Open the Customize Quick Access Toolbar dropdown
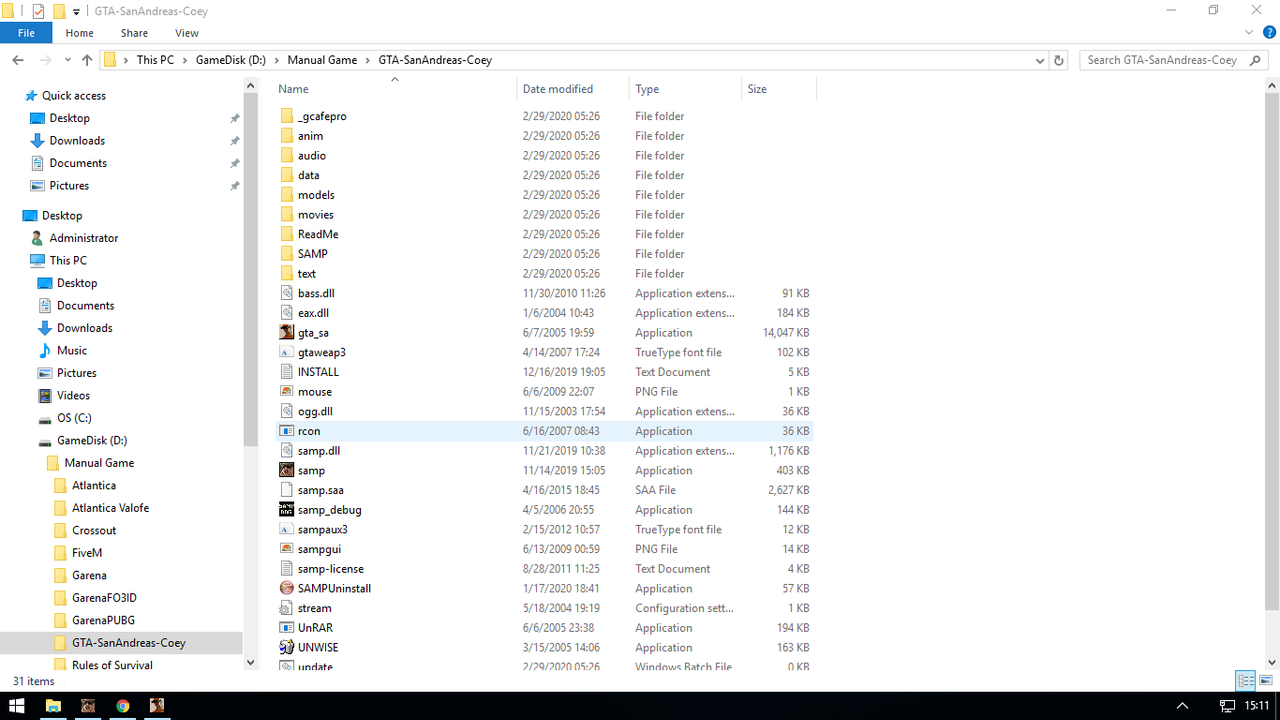1280x720 pixels. pos(77,12)
